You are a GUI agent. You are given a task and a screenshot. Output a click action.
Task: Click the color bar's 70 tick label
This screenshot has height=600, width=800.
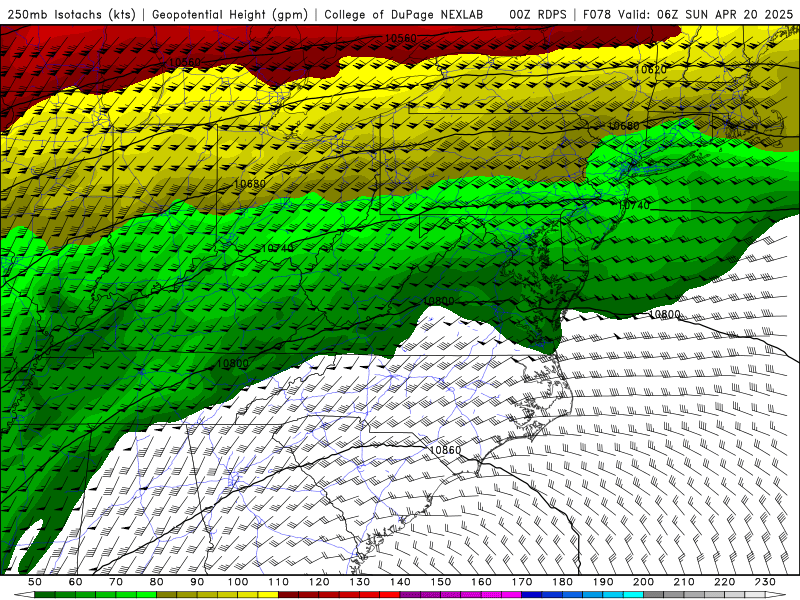click(116, 582)
